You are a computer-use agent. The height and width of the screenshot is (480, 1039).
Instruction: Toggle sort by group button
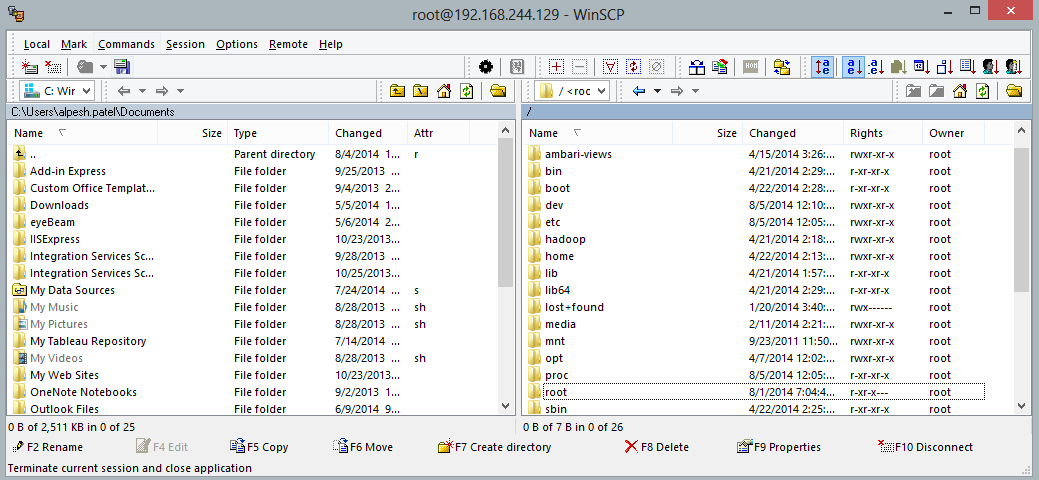[x=1013, y=66]
